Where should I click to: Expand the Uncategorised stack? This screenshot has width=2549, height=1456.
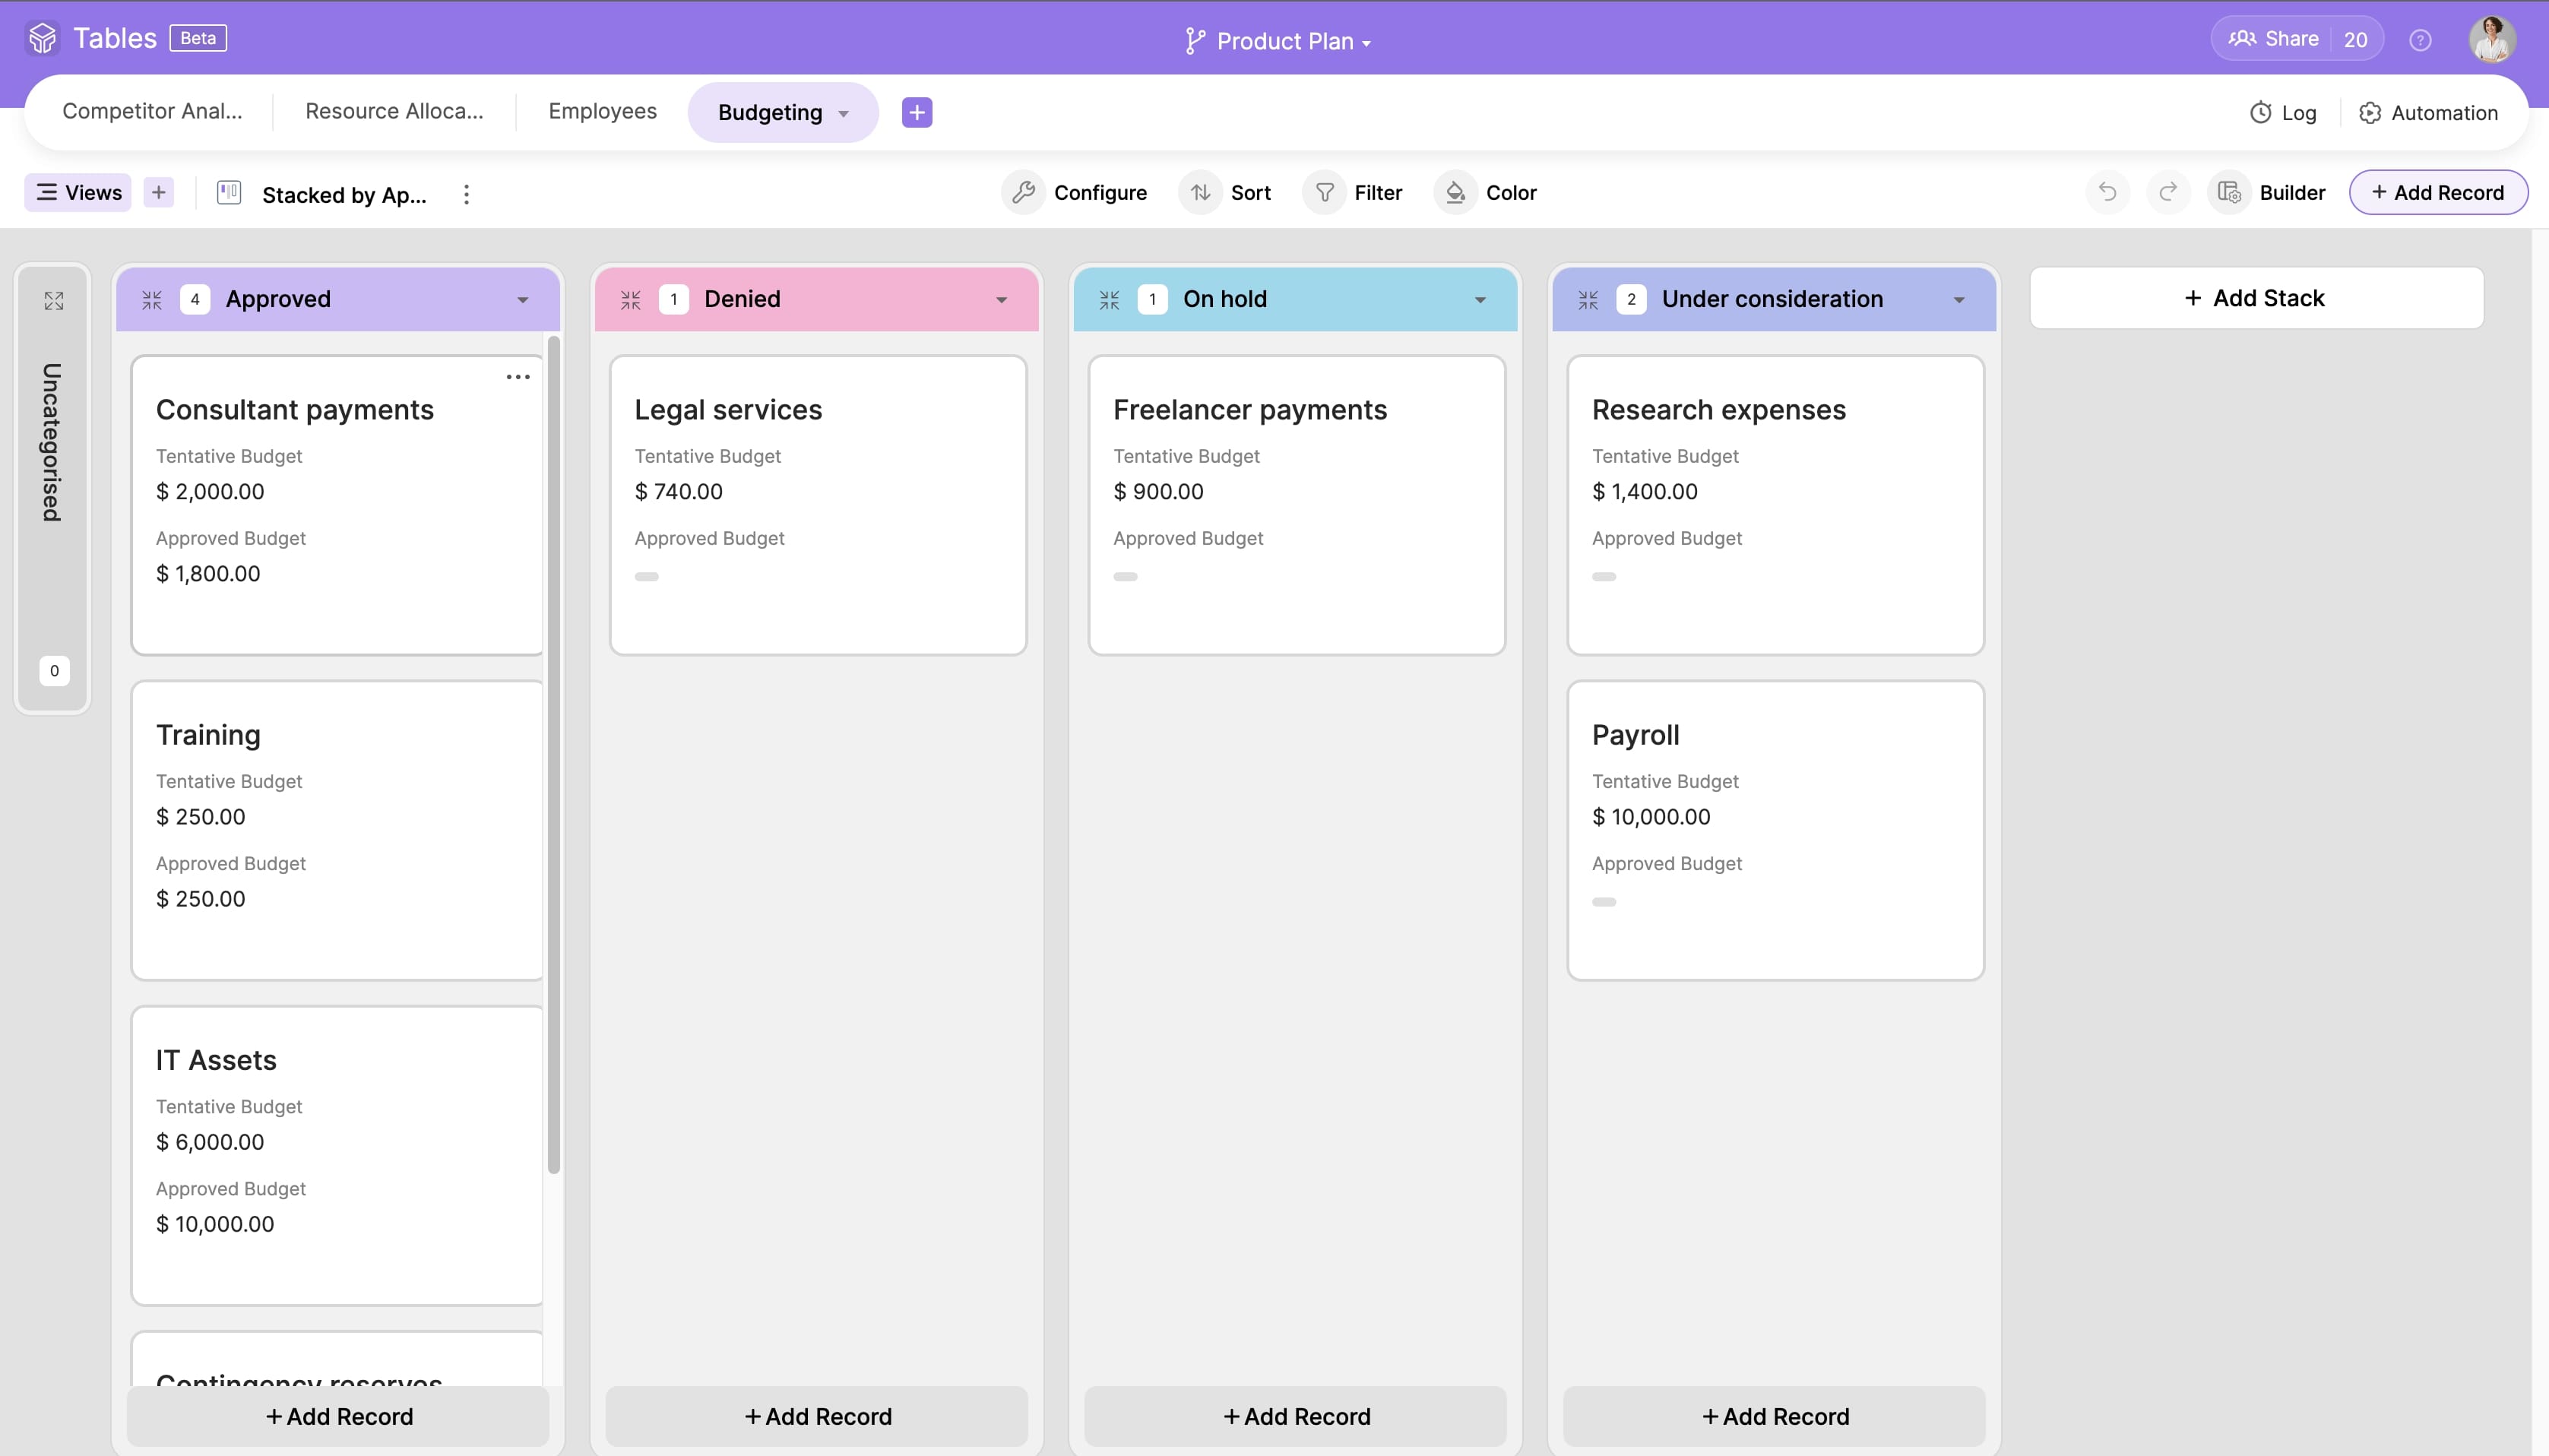[54, 300]
